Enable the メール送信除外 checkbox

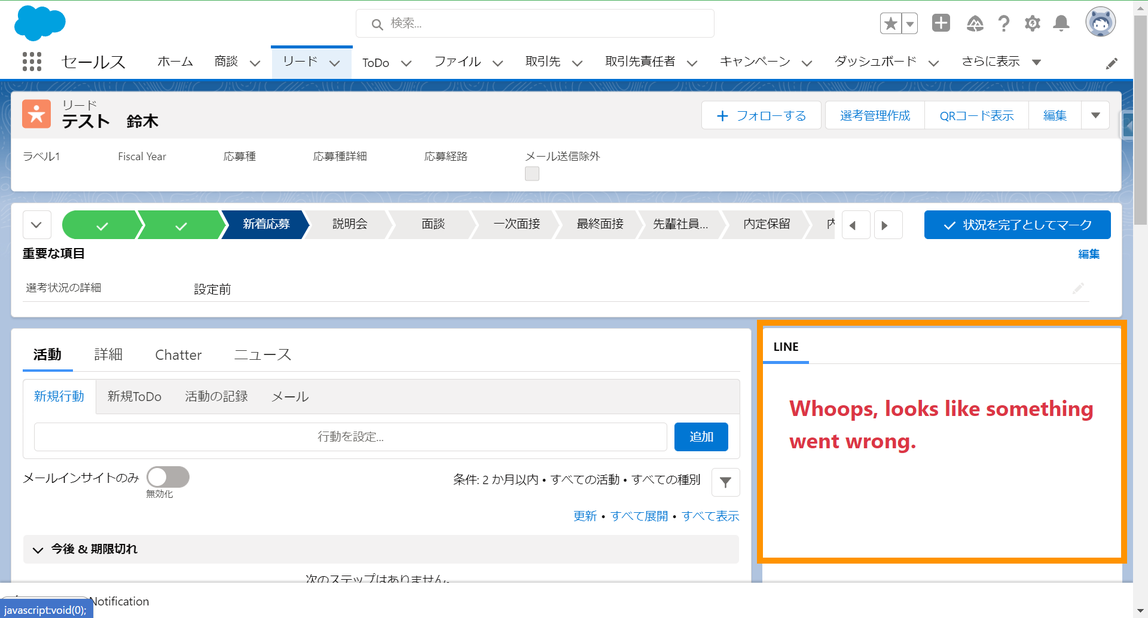[x=532, y=173]
